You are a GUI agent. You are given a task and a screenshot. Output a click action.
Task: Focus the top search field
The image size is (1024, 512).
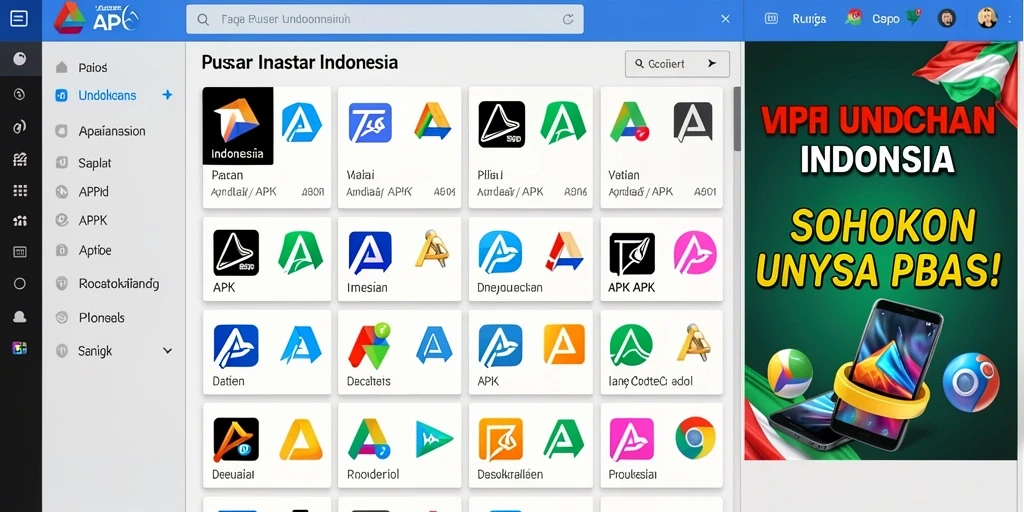[385, 20]
